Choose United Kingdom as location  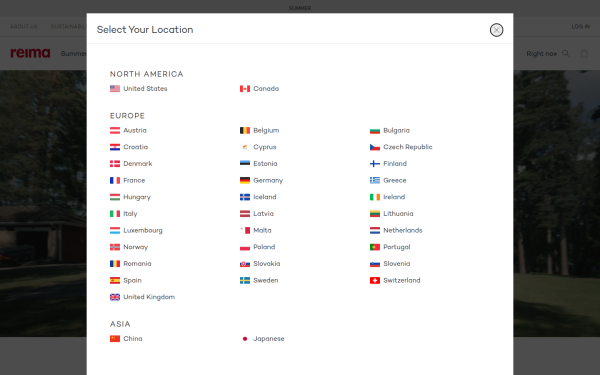point(142,297)
